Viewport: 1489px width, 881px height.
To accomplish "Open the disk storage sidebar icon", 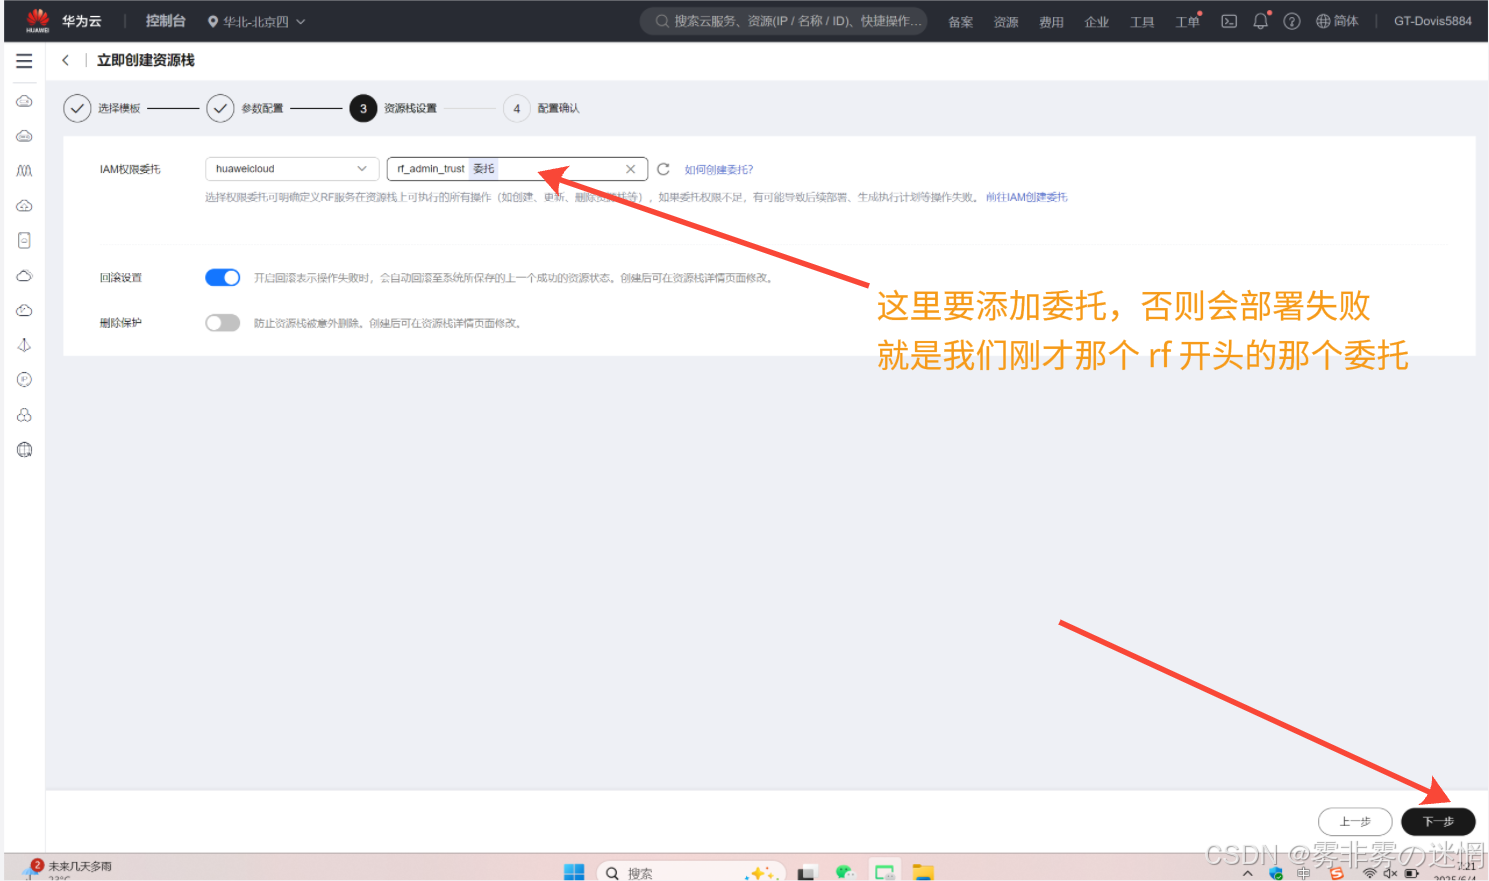I will (24, 240).
